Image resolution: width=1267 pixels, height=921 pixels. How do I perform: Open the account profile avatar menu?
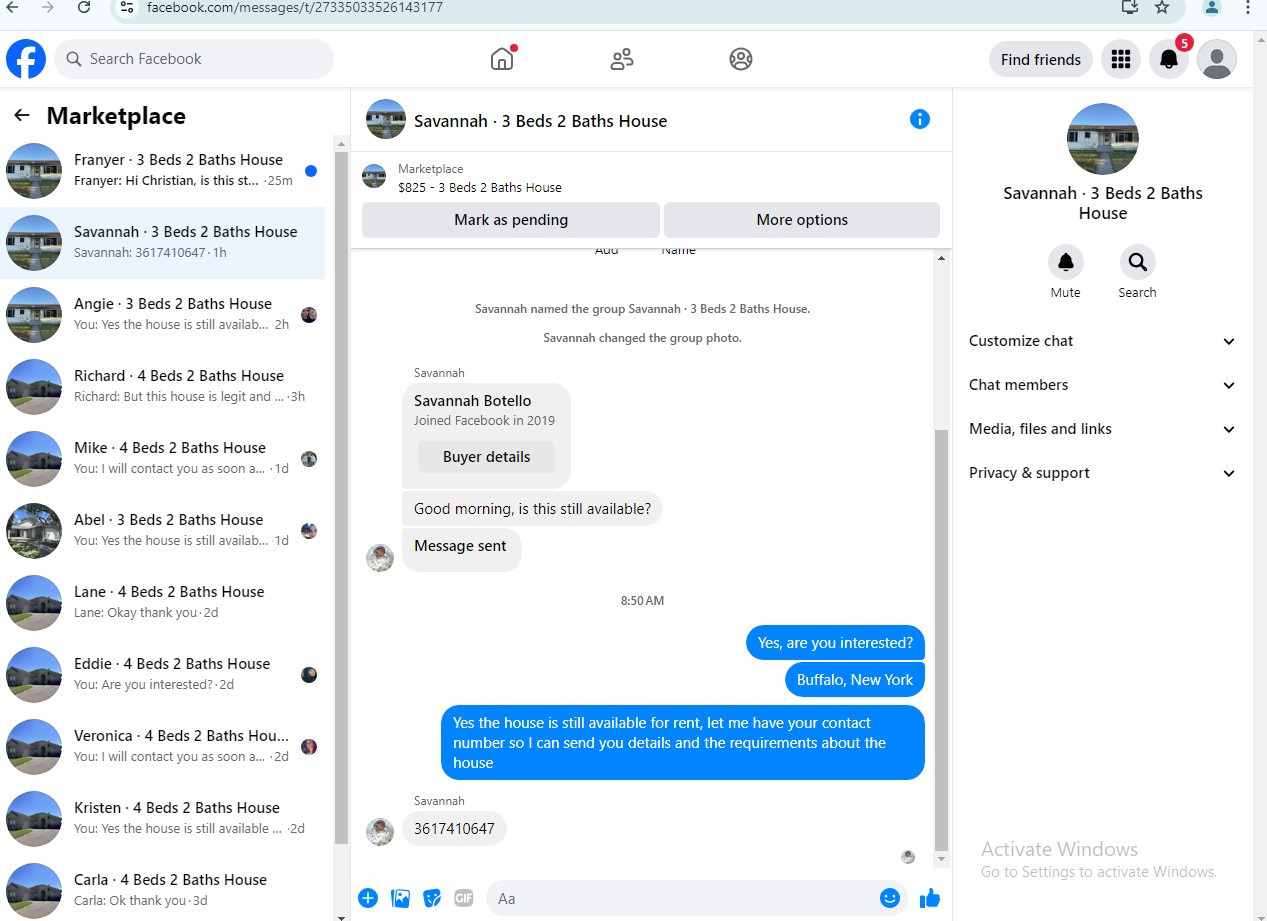[x=1217, y=59]
